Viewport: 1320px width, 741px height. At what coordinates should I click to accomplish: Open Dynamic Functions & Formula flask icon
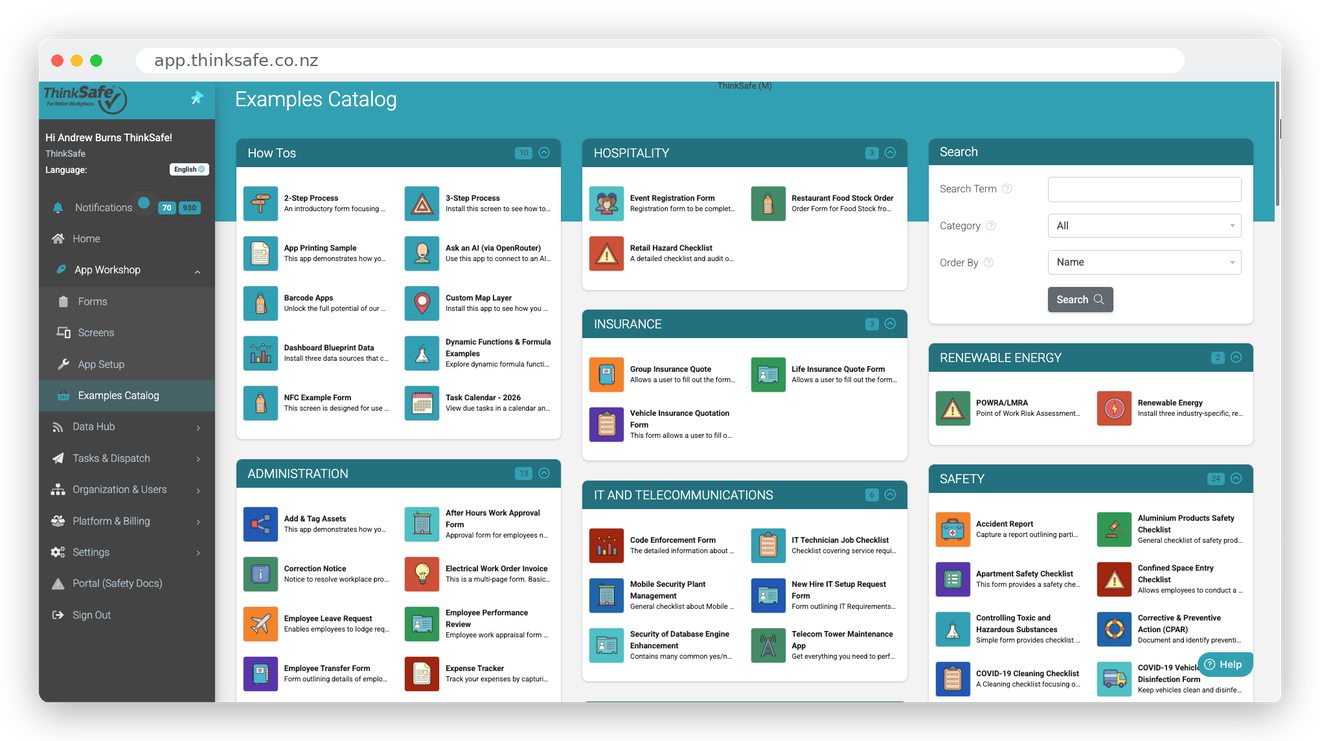(x=422, y=354)
